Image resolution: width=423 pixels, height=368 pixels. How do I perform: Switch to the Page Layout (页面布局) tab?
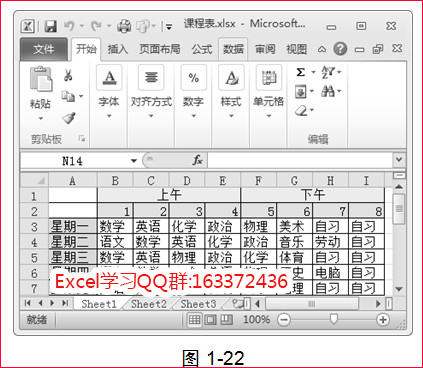160,49
